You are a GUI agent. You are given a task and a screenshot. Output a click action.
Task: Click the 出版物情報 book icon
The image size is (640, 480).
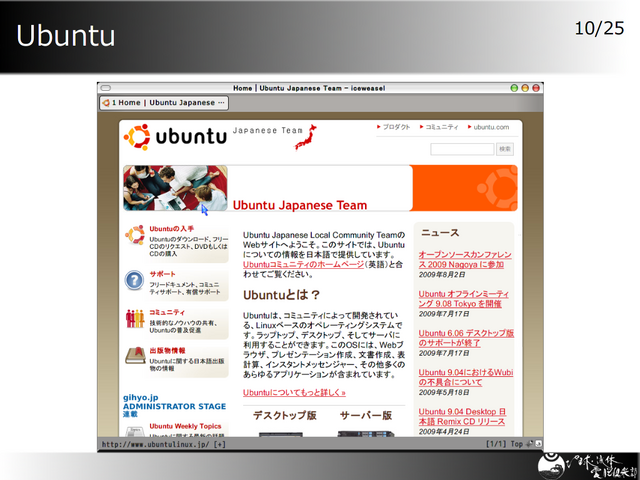coord(135,356)
